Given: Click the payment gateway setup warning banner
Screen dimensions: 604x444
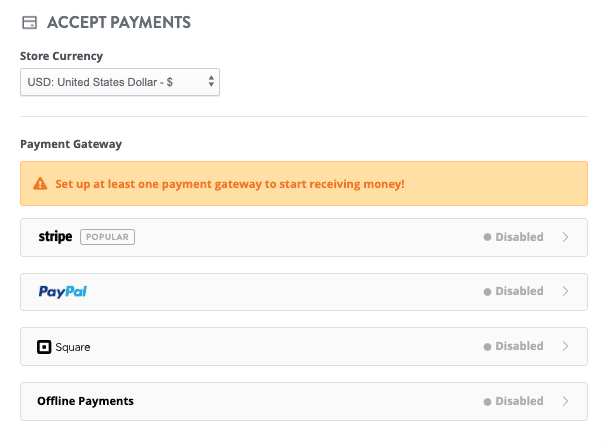Looking at the screenshot, I should point(304,184).
